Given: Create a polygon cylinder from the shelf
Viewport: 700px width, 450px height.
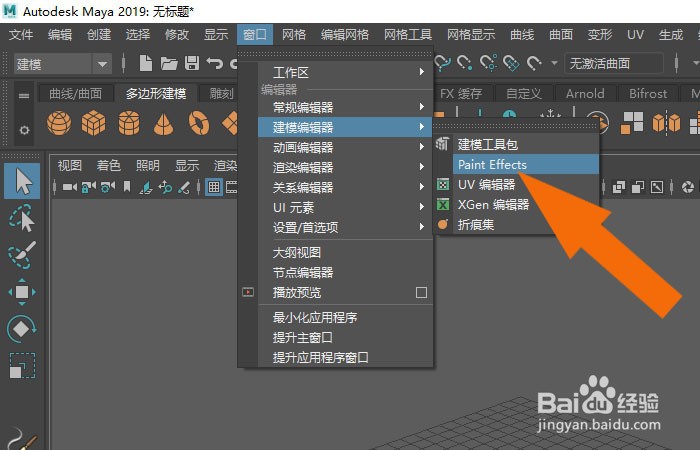Looking at the screenshot, I should pyautogui.click(x=129, y=123).
